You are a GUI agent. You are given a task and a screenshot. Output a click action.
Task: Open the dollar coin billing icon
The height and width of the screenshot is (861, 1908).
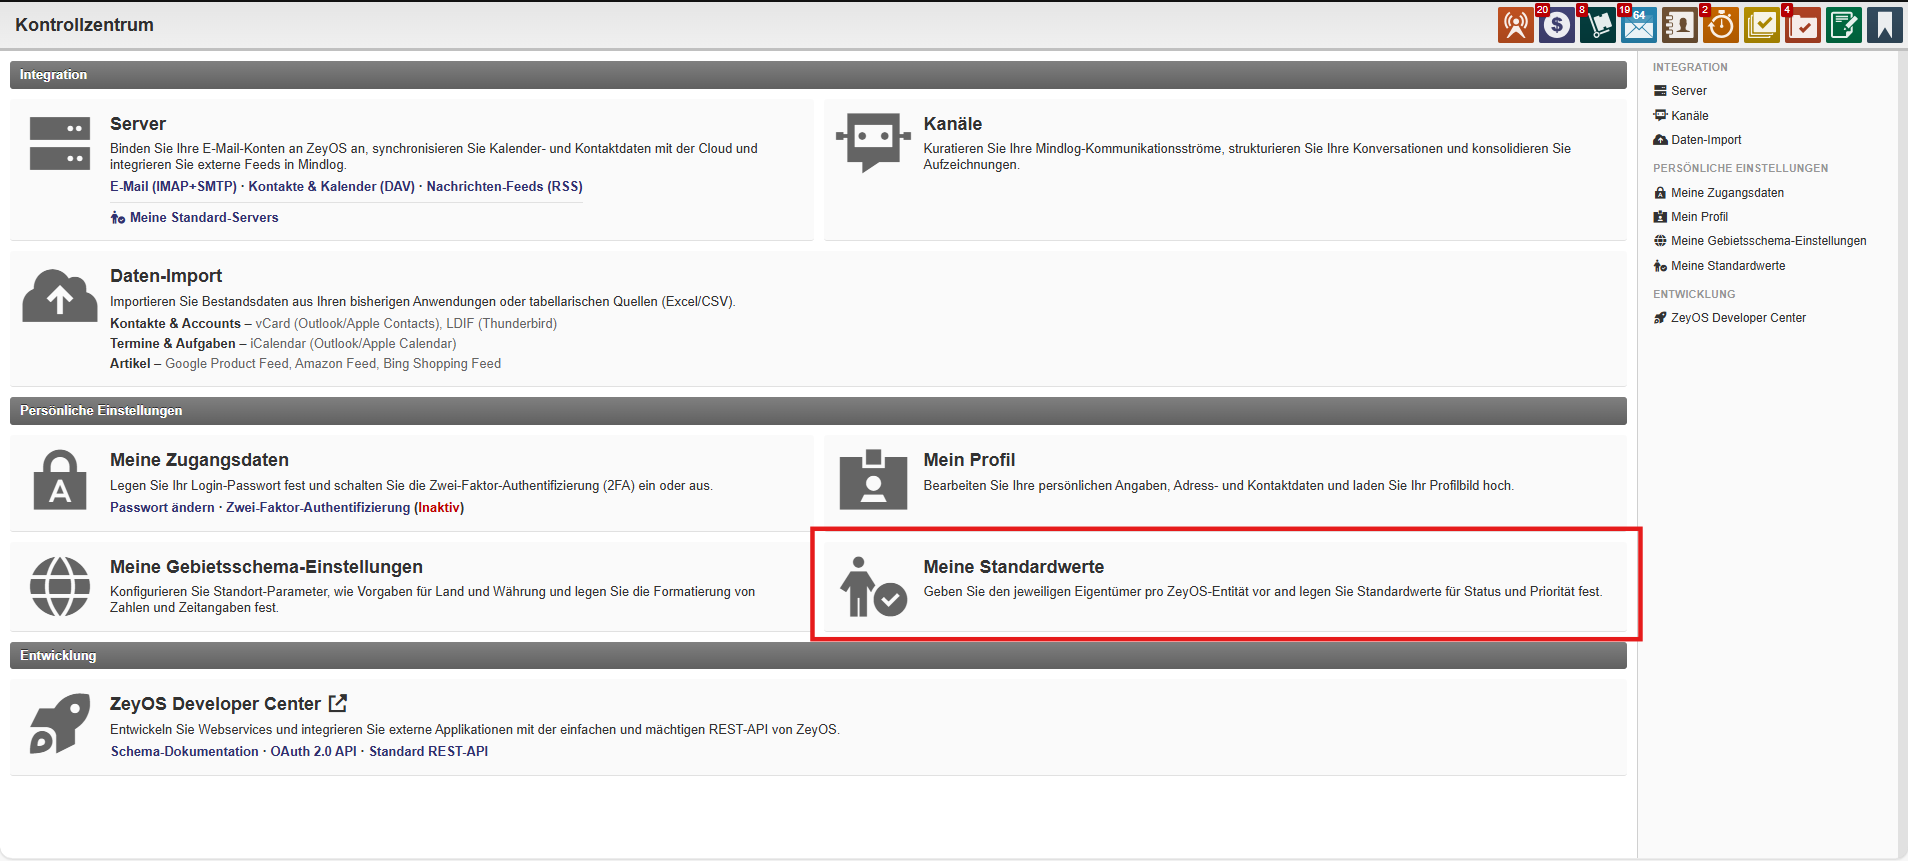[1556, 25]
